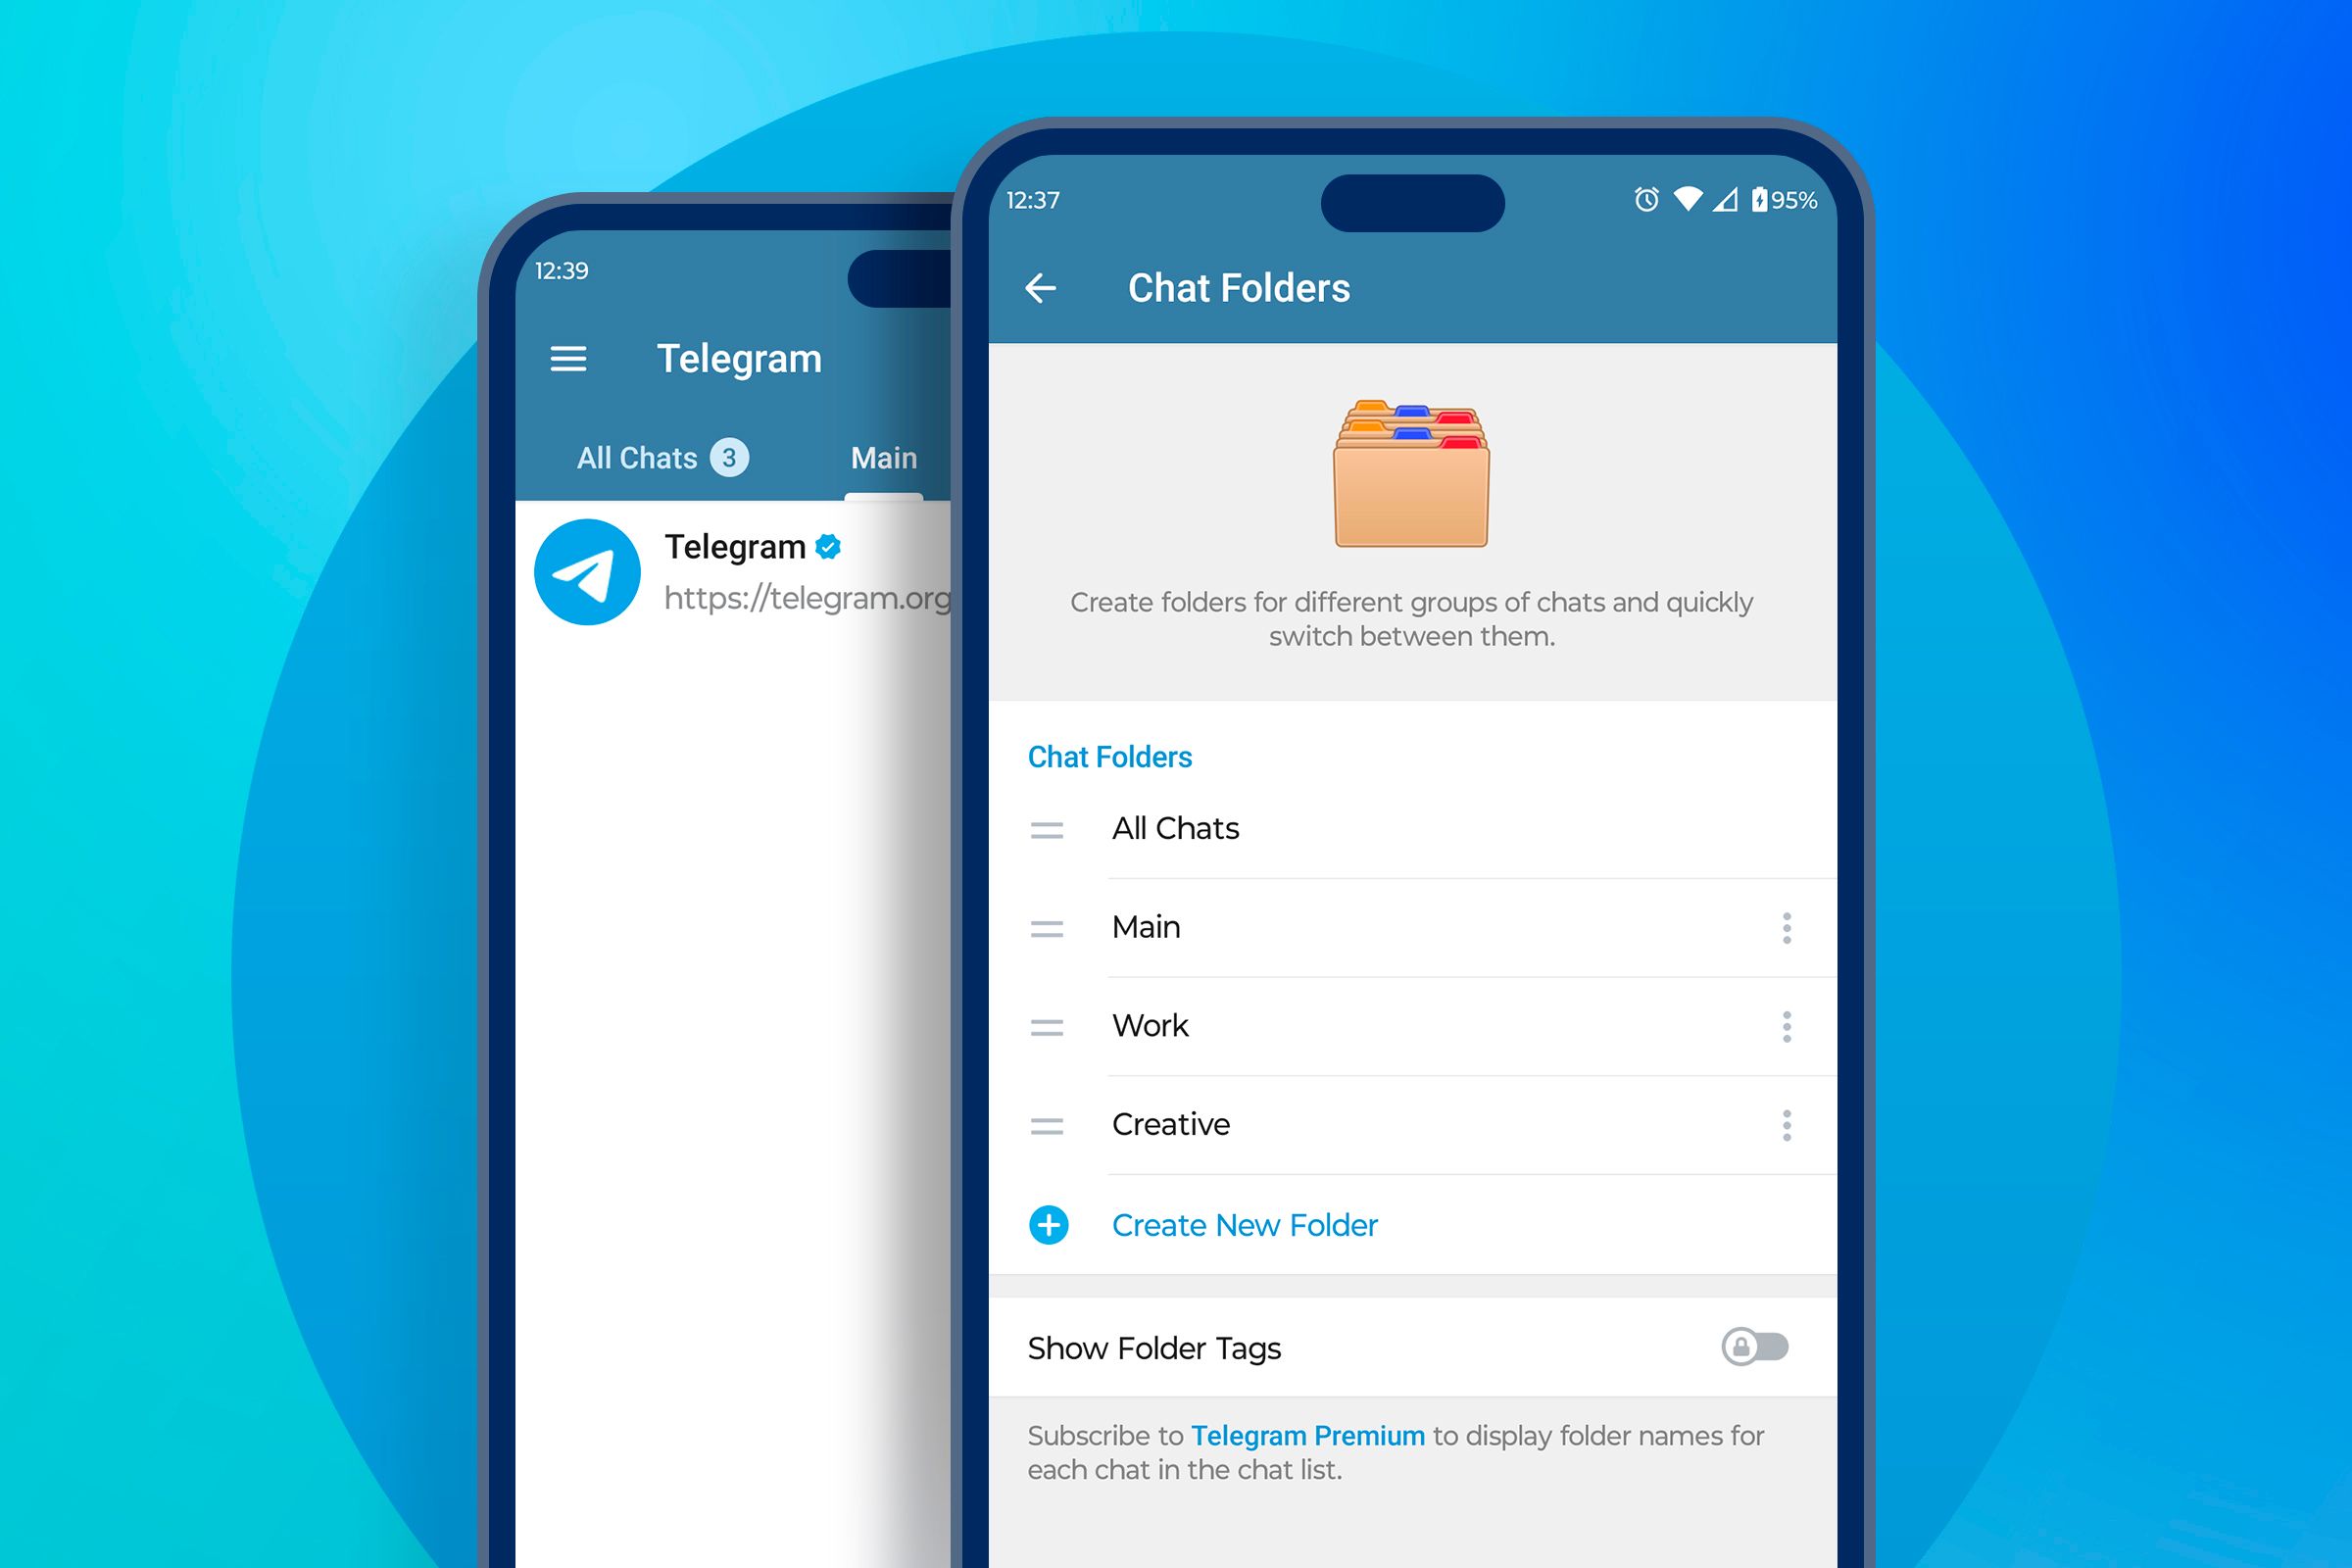This screenshot has height=1568, width=2352.
Task: Tap the three-dot options icon beside Main
Action: 1787,927
